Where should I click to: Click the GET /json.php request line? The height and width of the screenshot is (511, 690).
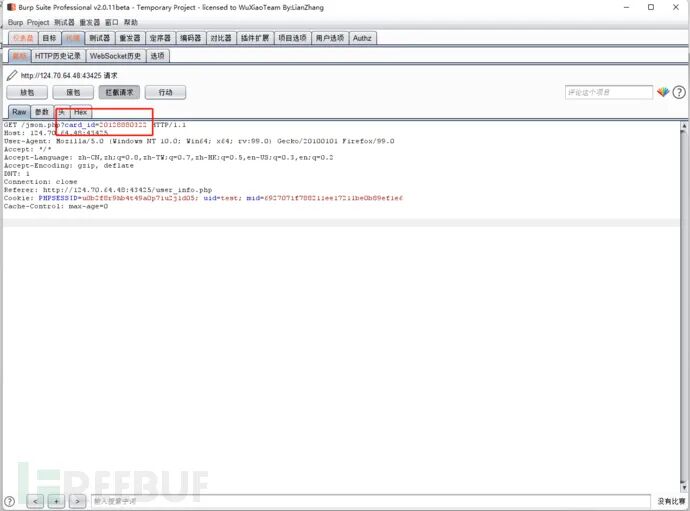(x=95, y=125)
